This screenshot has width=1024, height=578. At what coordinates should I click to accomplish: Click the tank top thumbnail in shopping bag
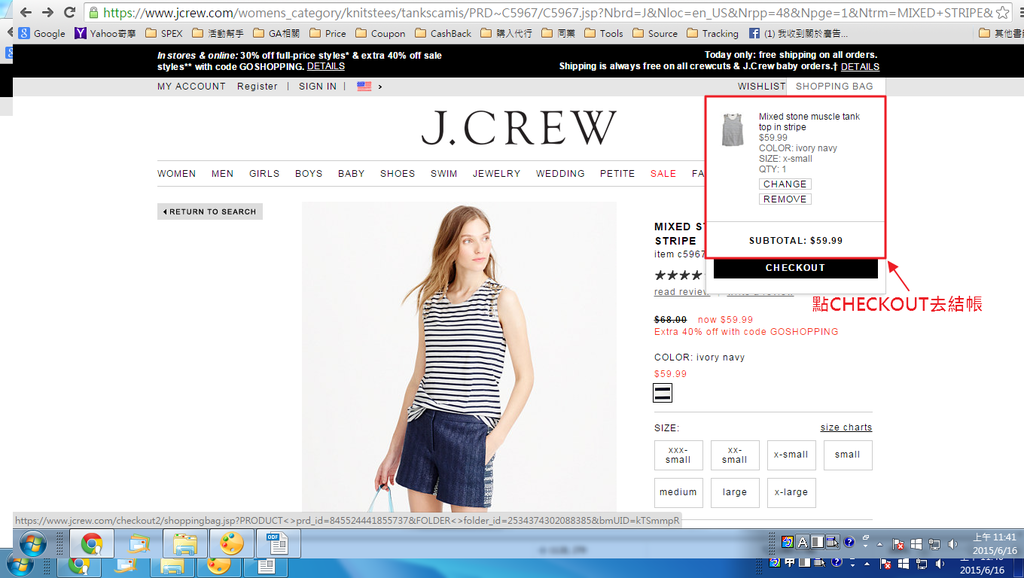[x=733, y=129]
